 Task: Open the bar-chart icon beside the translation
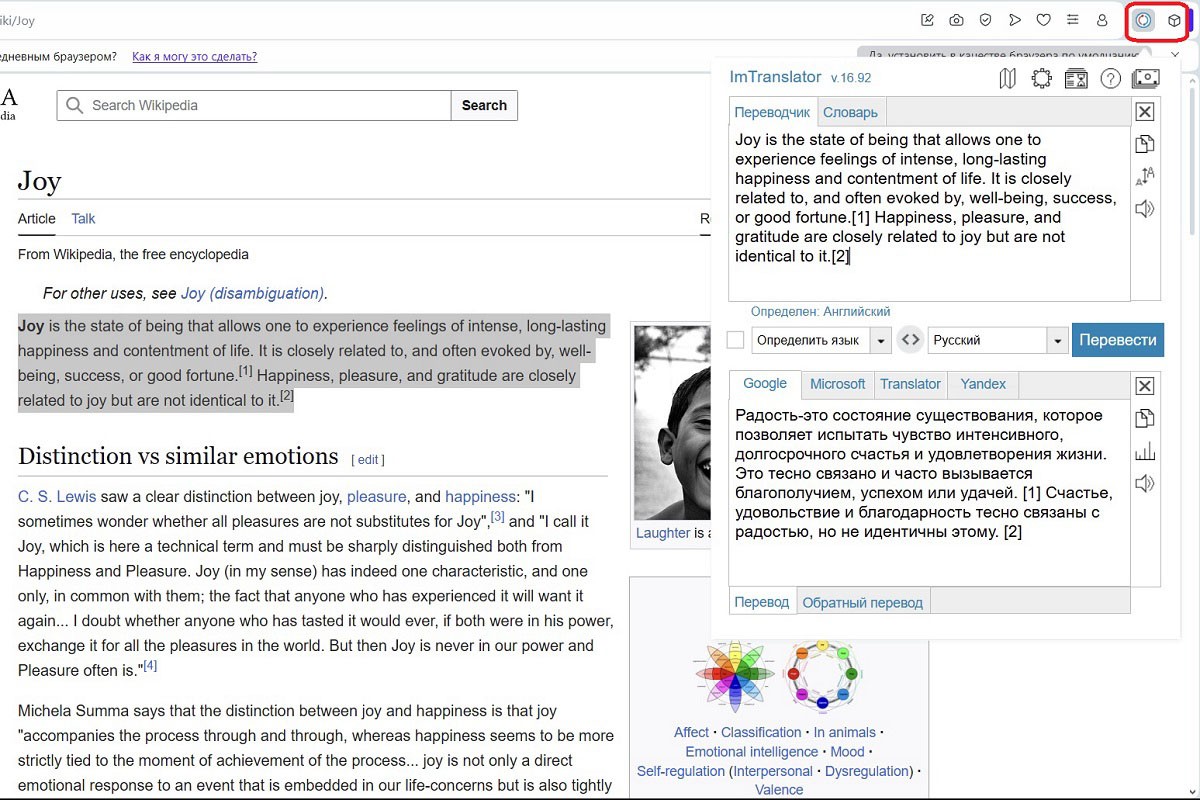[x=1145, y=451]
